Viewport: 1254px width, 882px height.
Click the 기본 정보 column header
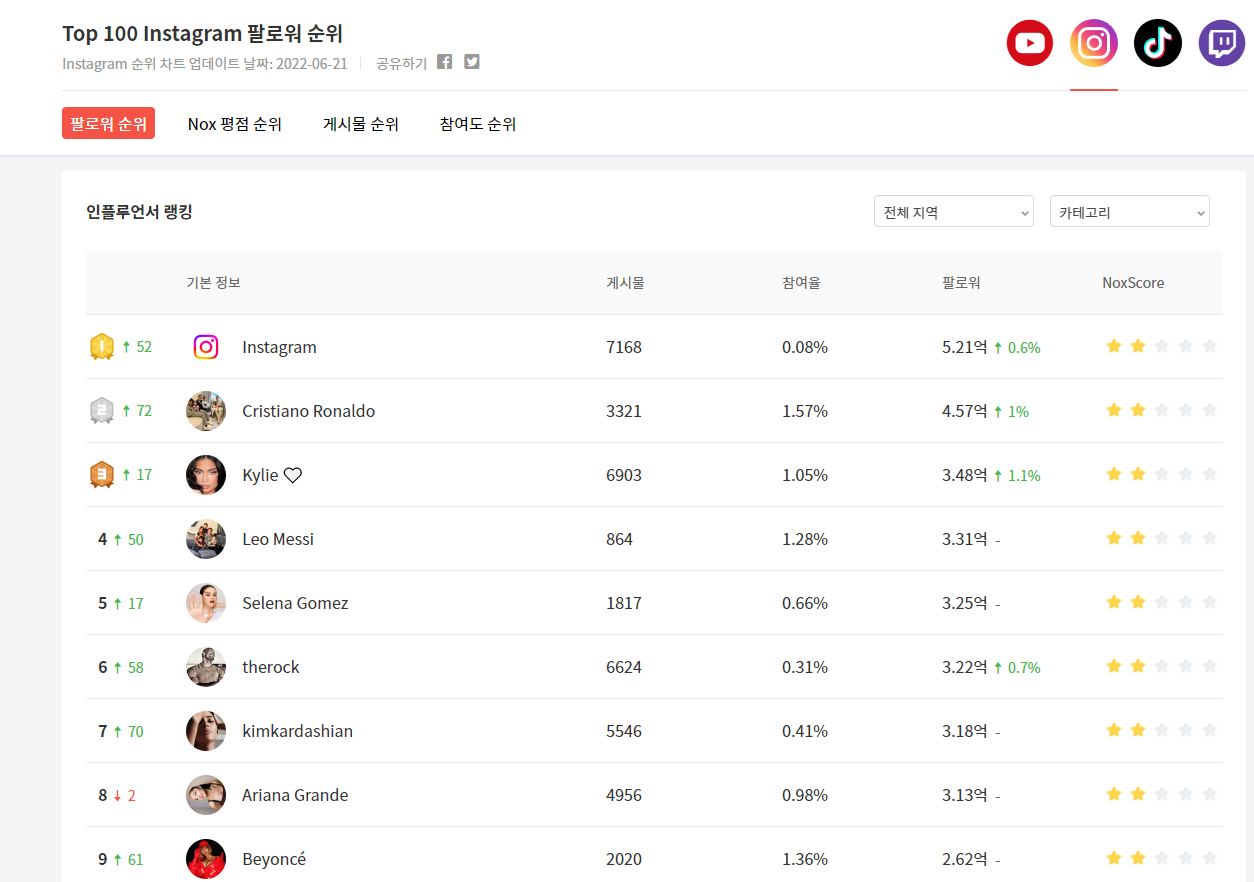(x=213, y=283)
